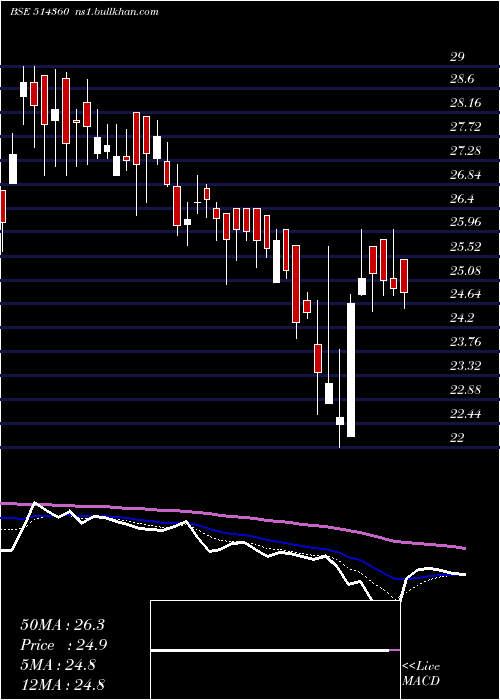Click the 29 price axis label
Image resolution: width=500 pixels, height=700 pixels.
(x=458, y=57)
